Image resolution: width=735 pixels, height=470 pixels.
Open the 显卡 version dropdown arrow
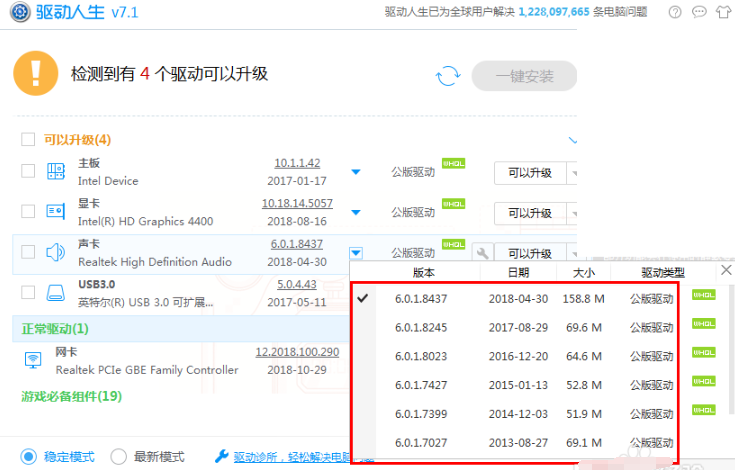[x=355, y=212]
